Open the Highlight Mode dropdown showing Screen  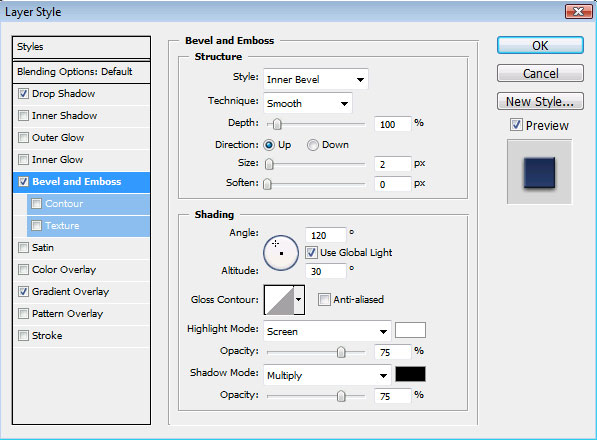[x=327, y=331]
